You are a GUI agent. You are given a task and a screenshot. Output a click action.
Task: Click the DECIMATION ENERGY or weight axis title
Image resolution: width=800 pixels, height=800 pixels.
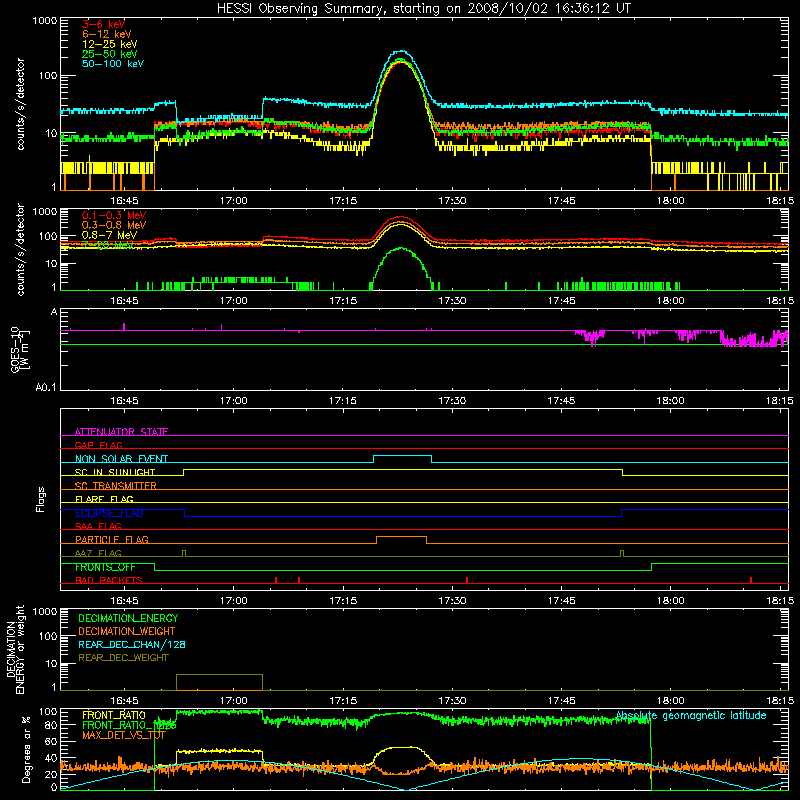tap(15, 649)
